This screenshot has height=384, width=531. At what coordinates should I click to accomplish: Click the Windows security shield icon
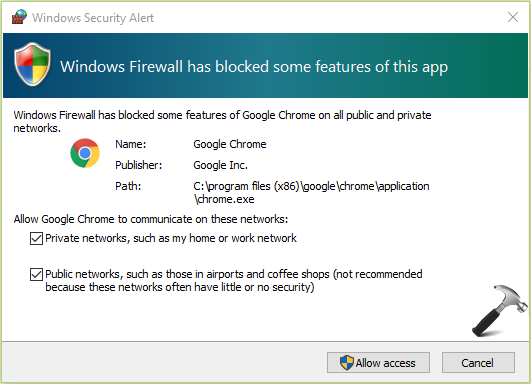33,64
